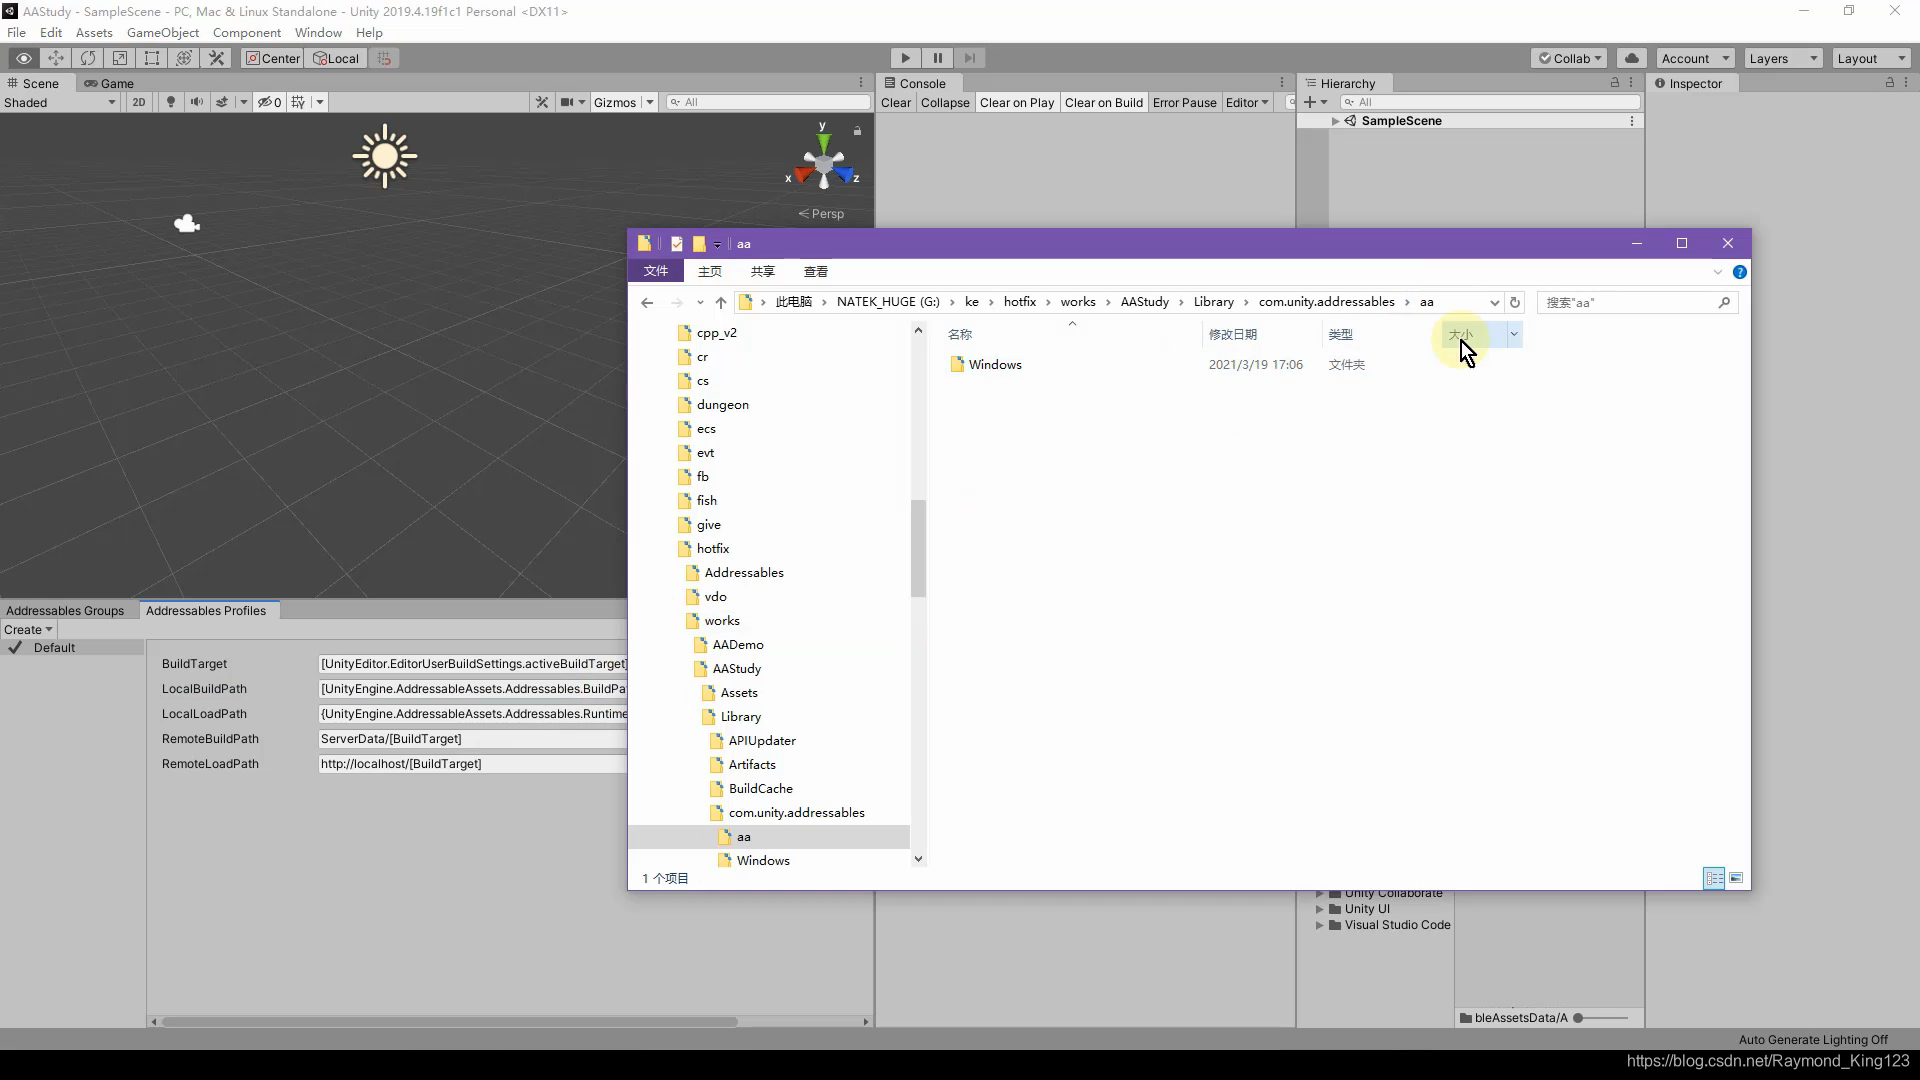Image resolution: width=1920 pixels, height=1080 pixels.
Task: Toggle scene grid visibility icon
Action: point(298,102)
